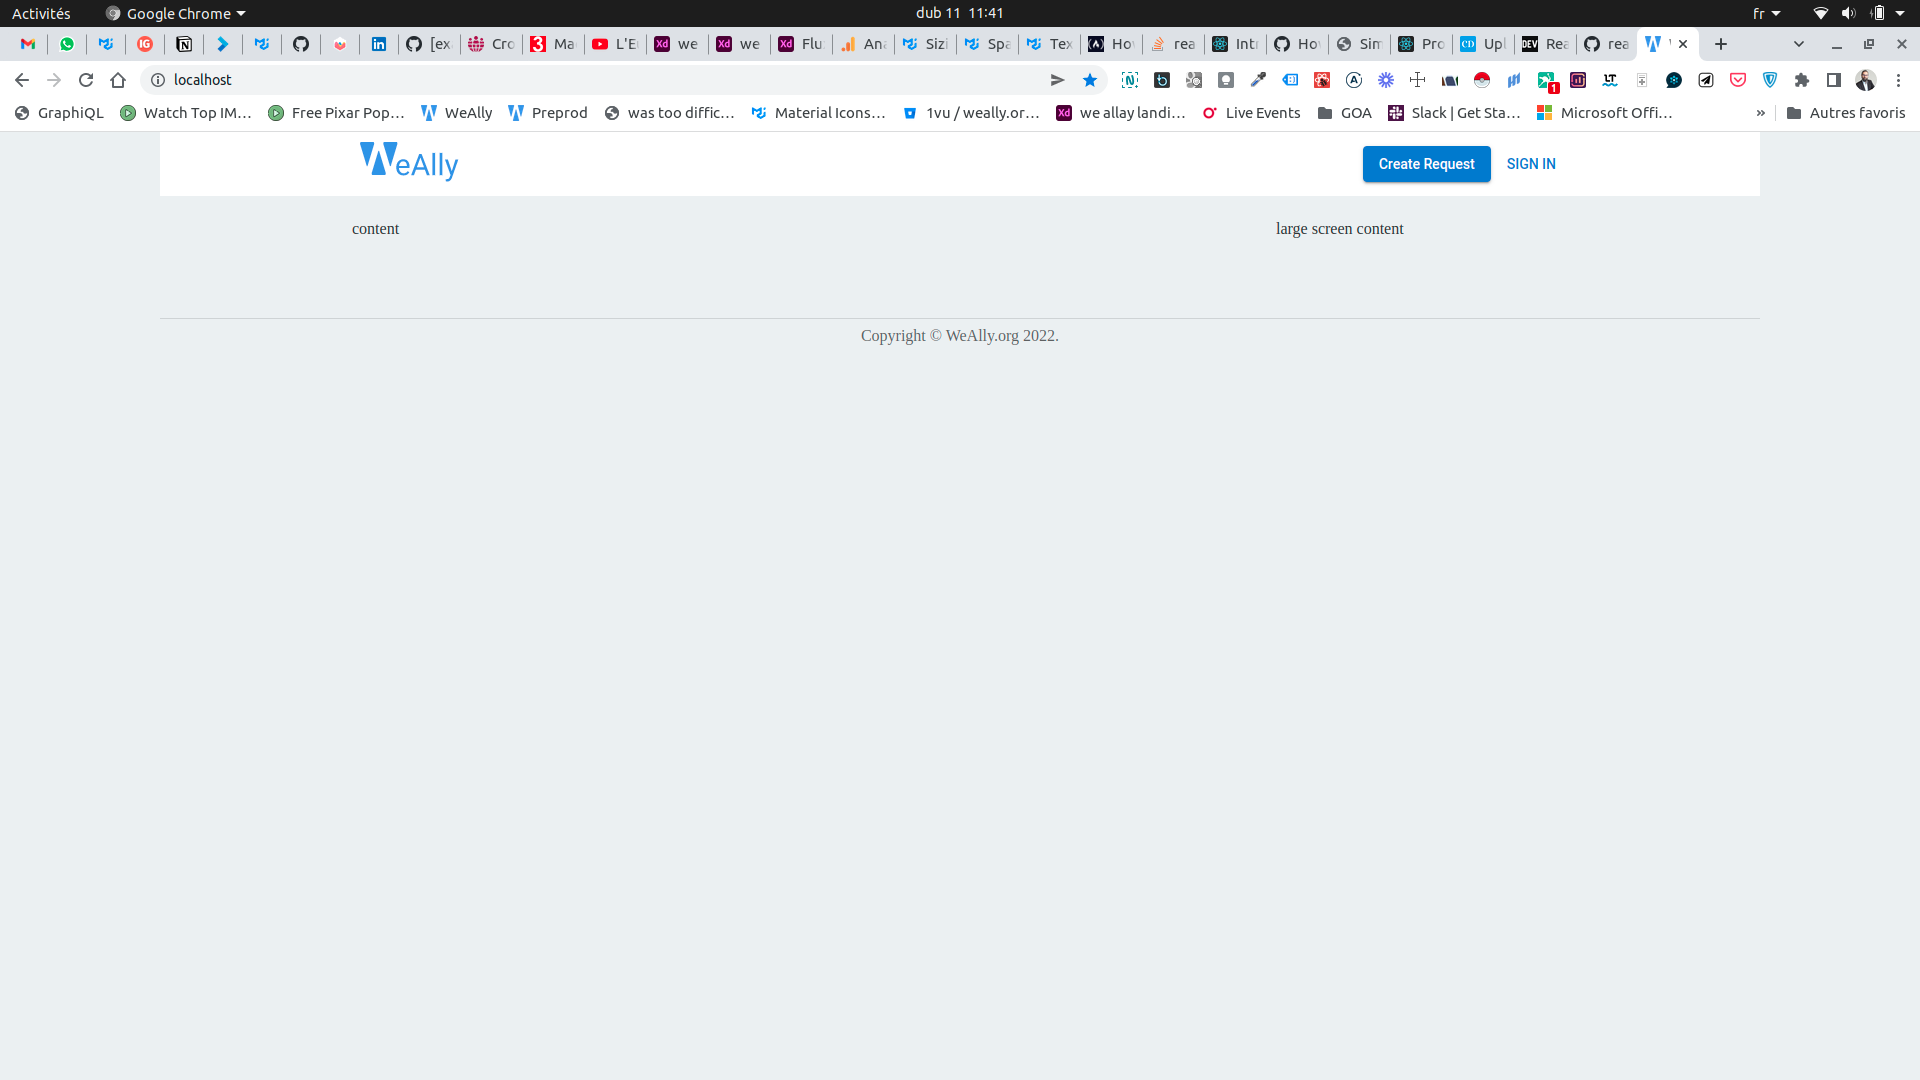Click the SIGN IN link
Image resolution: width=1920 pixels, height=1080 pixels.
pyautogui.click(x=1530, y=164)
